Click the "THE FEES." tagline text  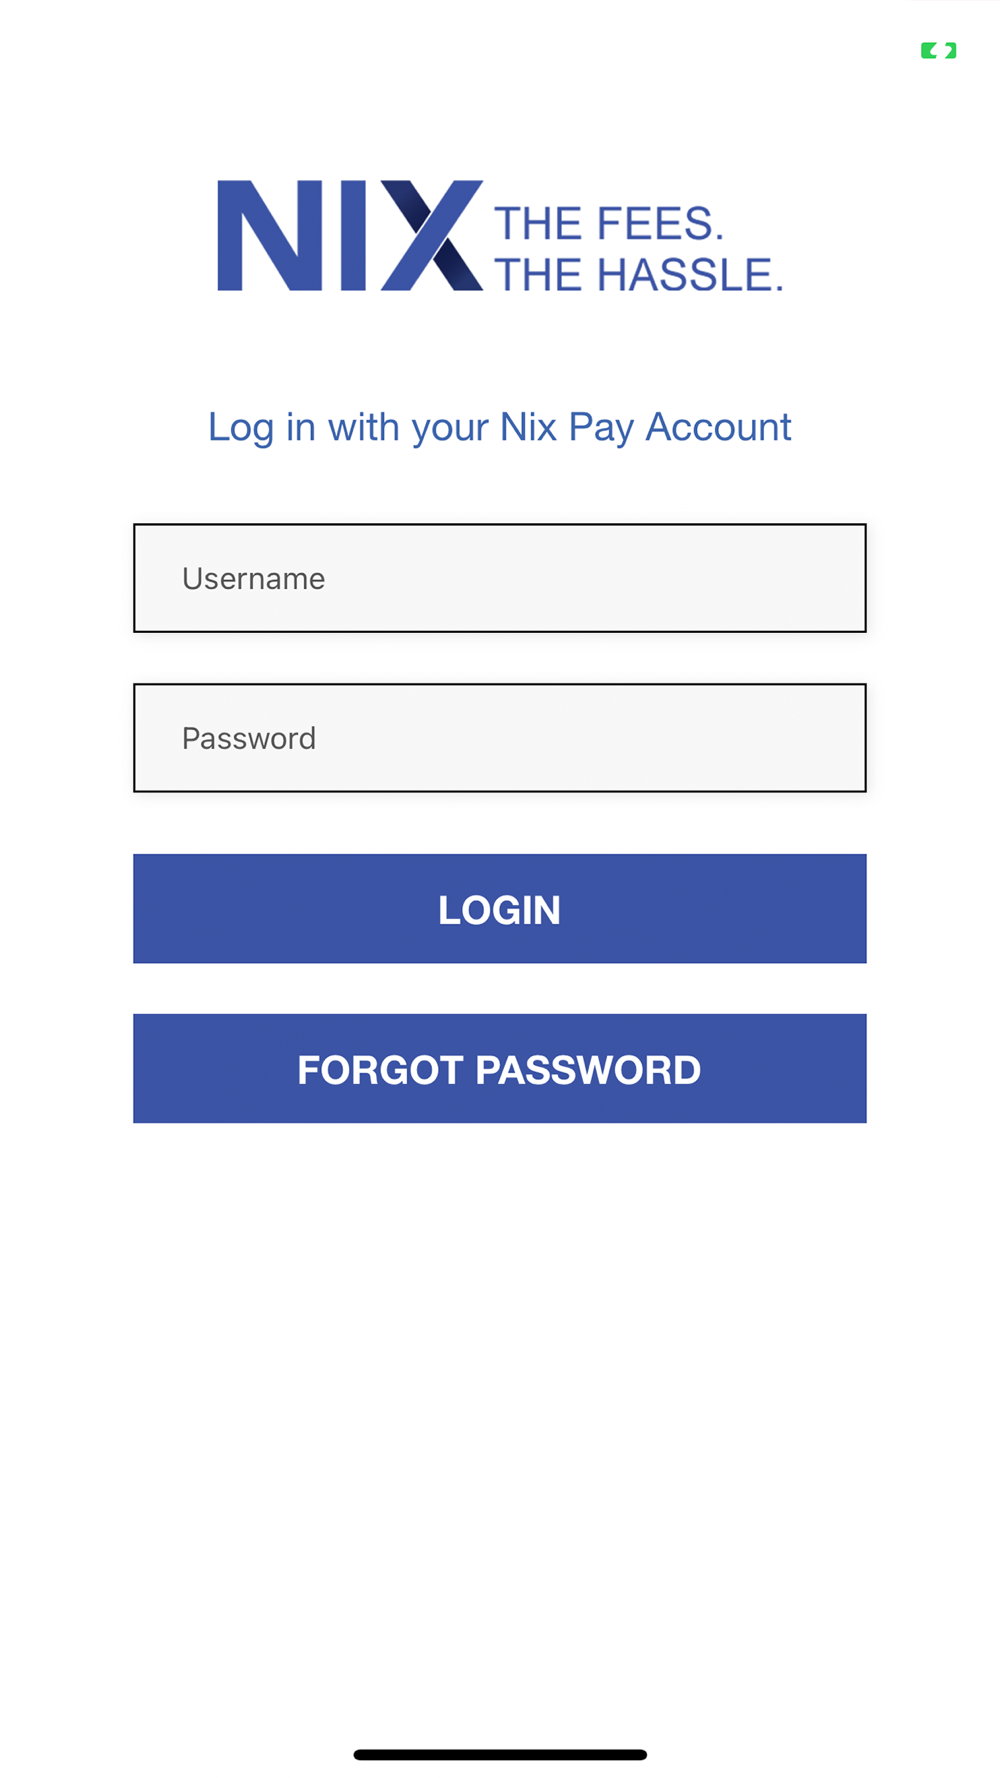click(x=609, y=224)
